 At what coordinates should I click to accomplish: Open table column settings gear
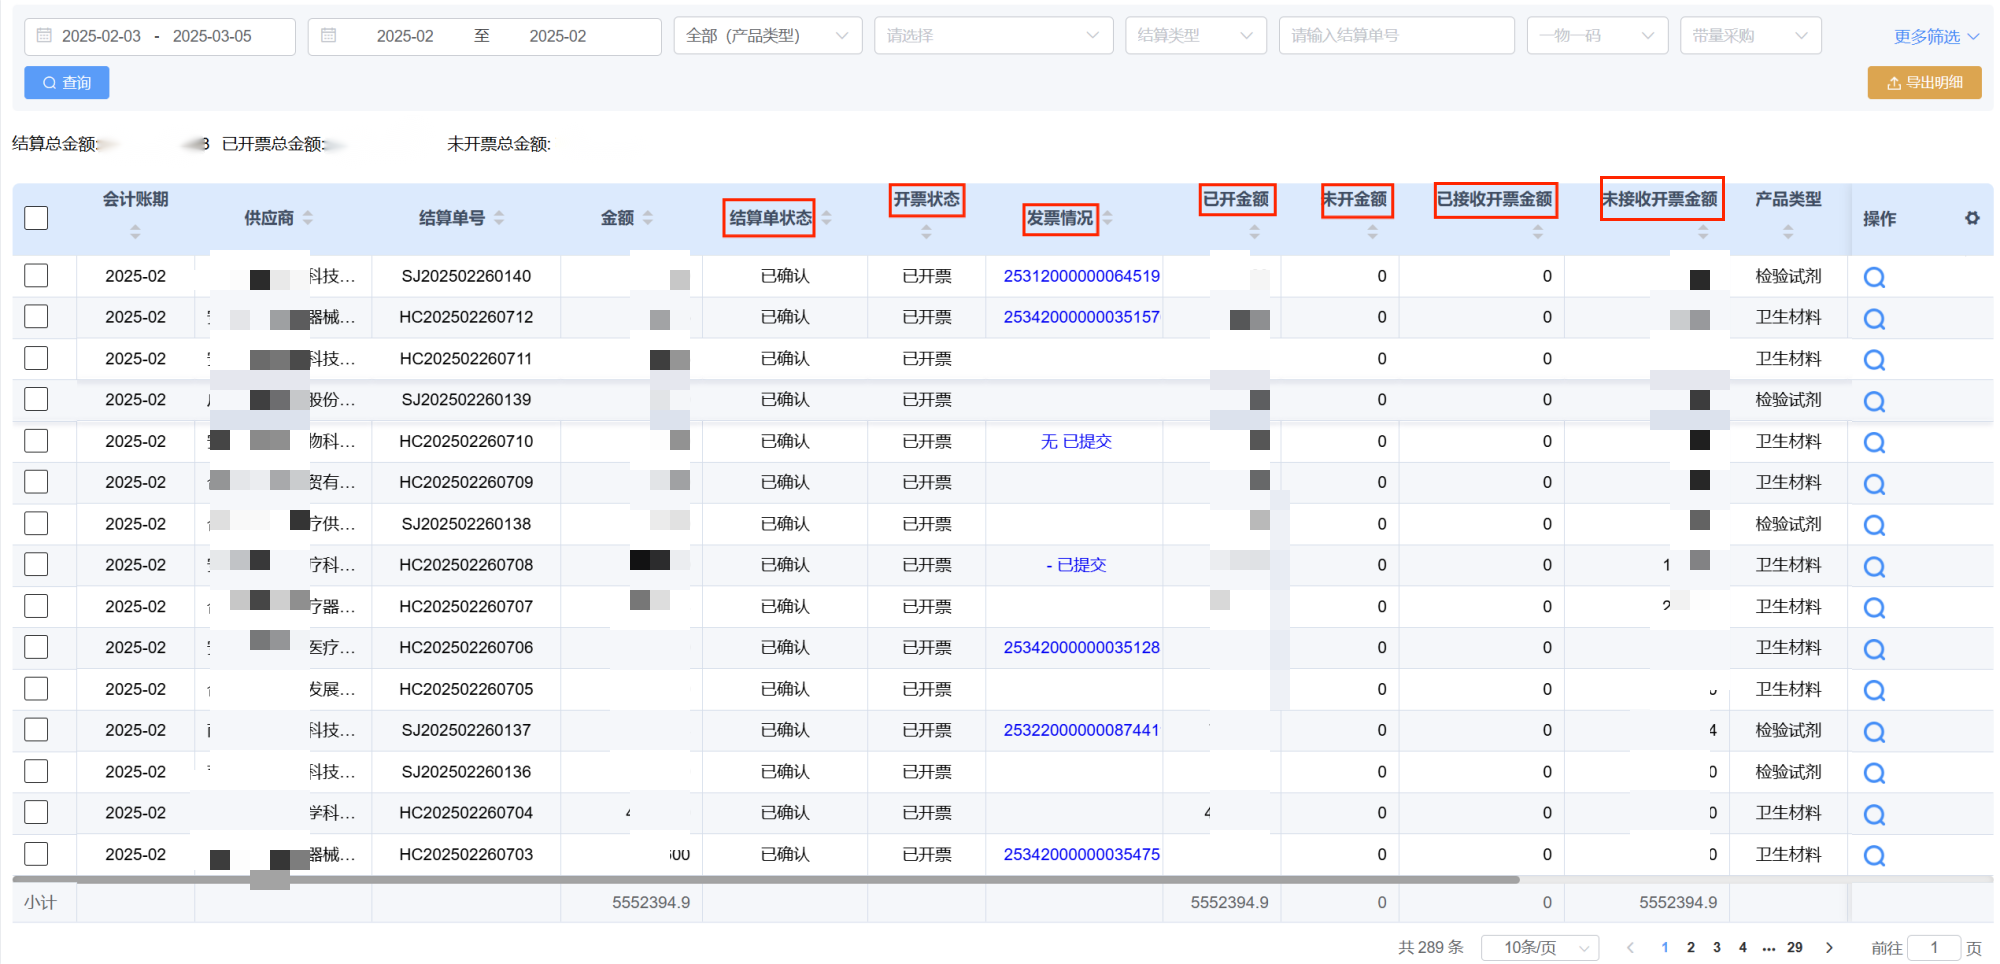pyautogui.click(x=1971, y=218)
